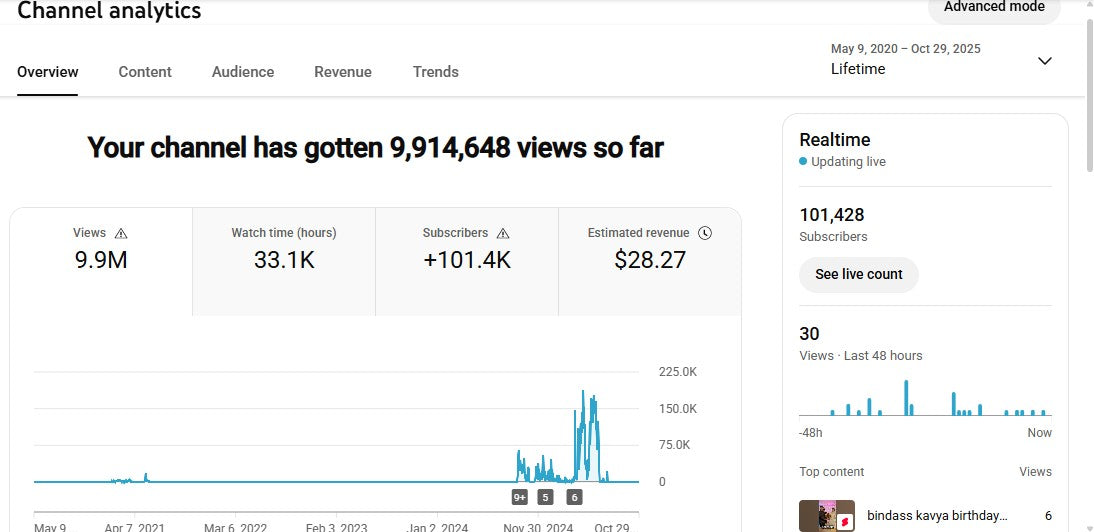
Task: Click the Shorts badge on top content thumbnail
Action: click(844, 521)
